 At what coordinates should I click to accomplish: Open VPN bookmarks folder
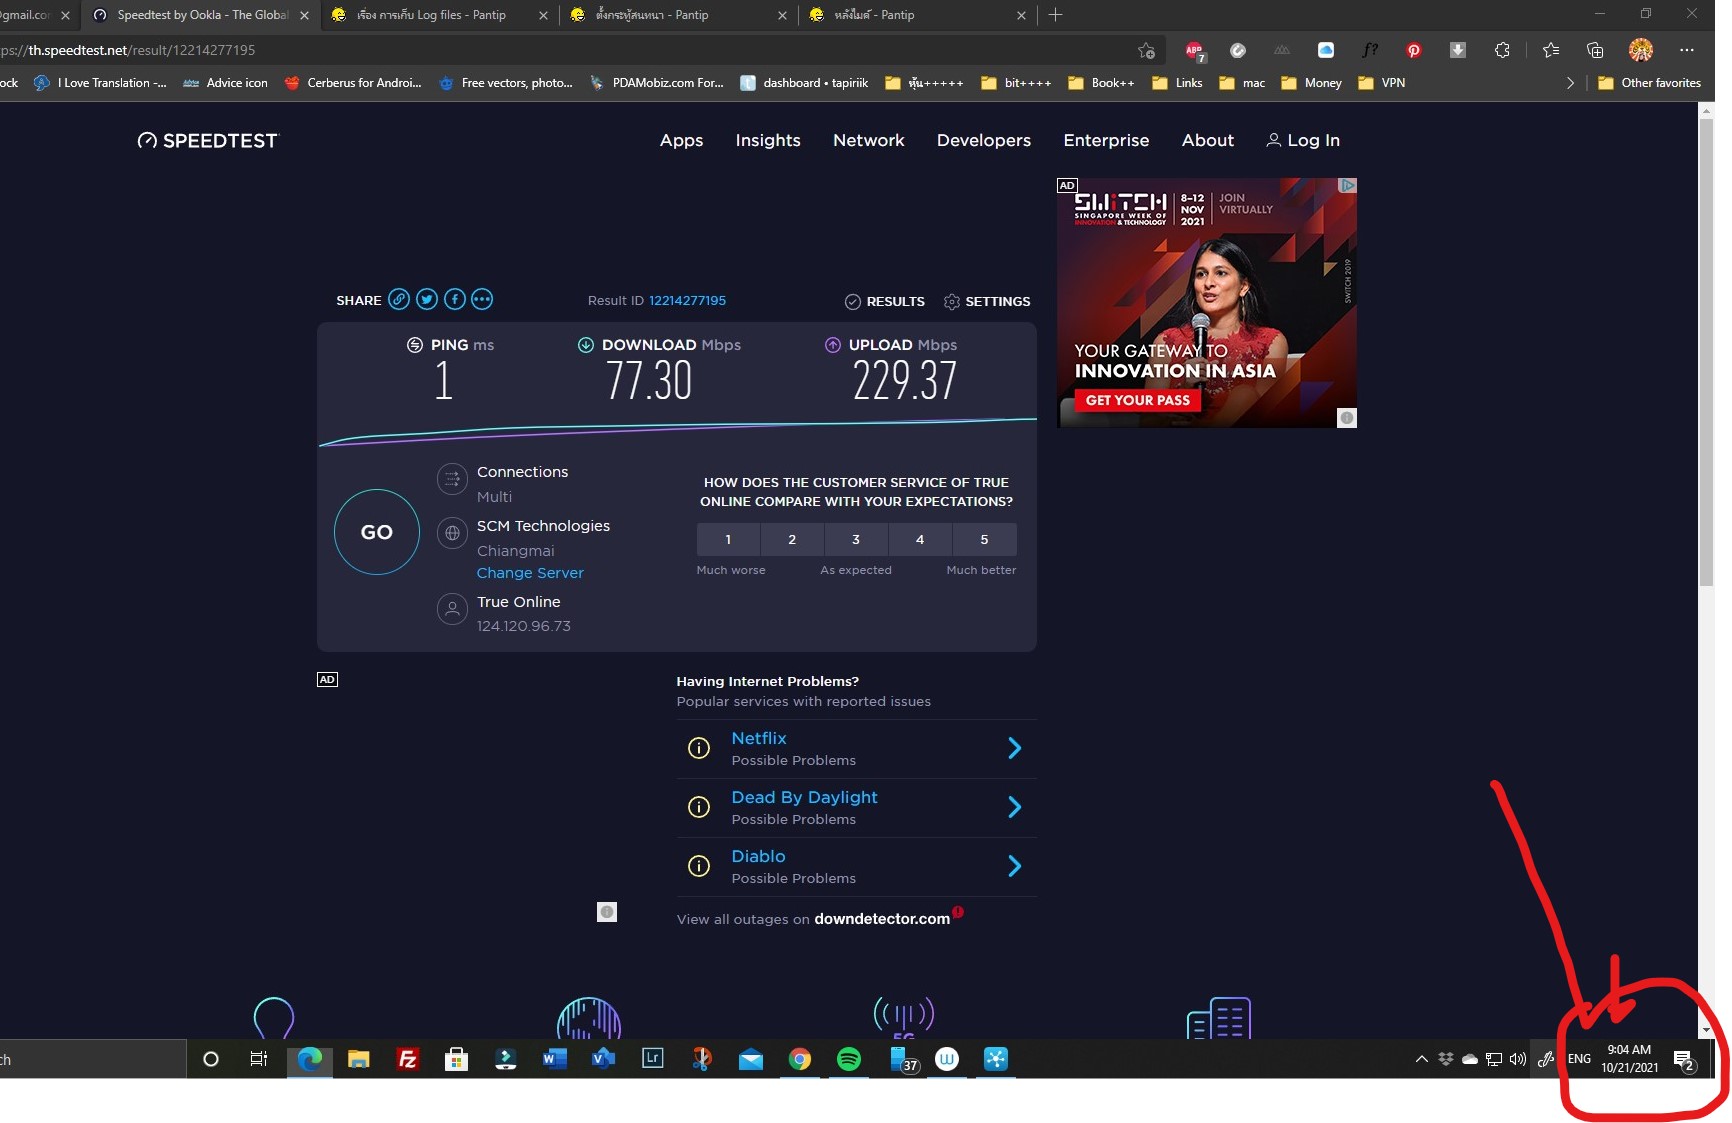tap(1382, 83)
